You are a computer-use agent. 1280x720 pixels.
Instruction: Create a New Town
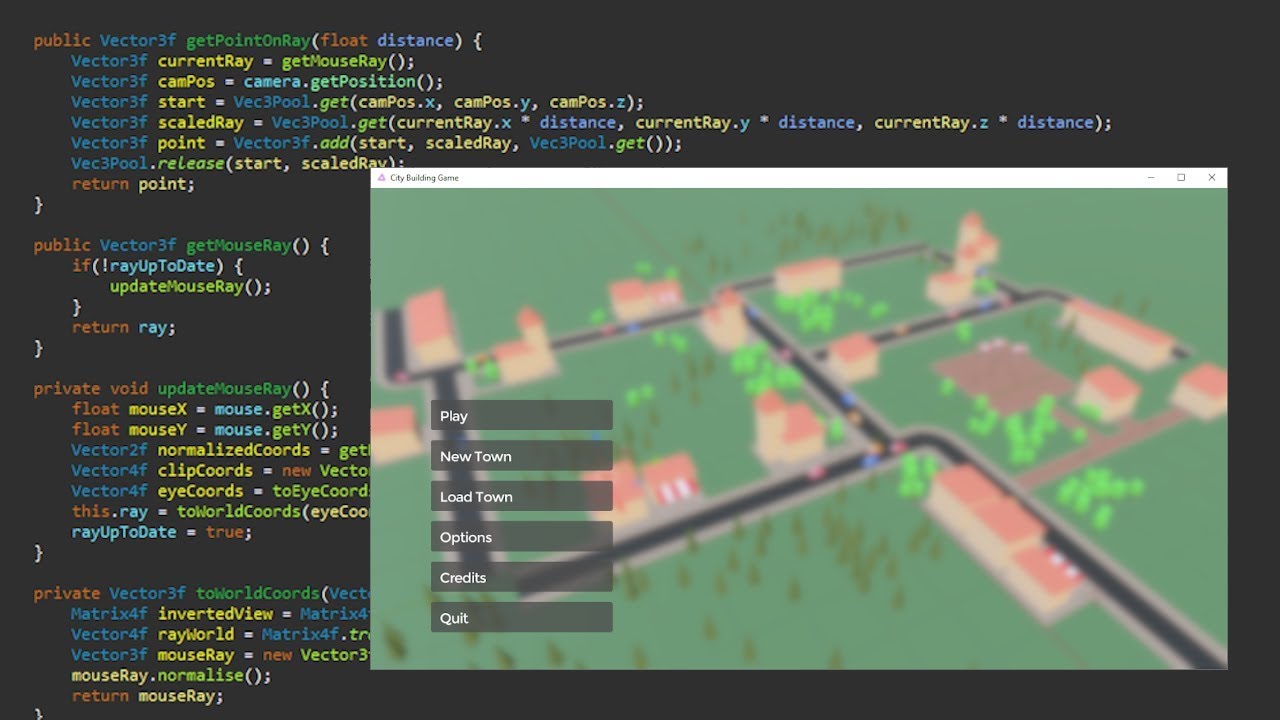coord(521,456)
